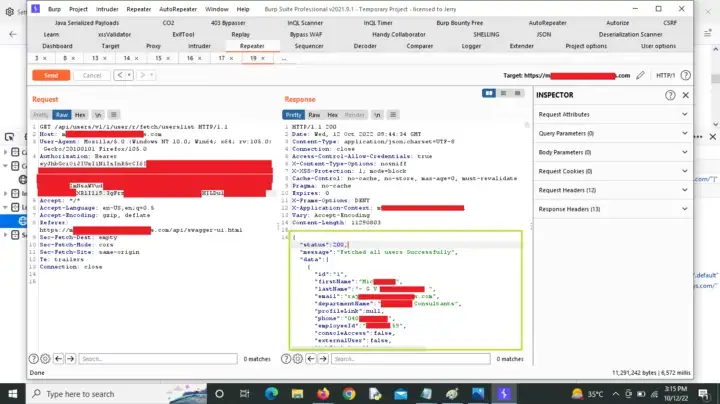Open request search help icon
720x404 pixels.
tap(34, 359)
